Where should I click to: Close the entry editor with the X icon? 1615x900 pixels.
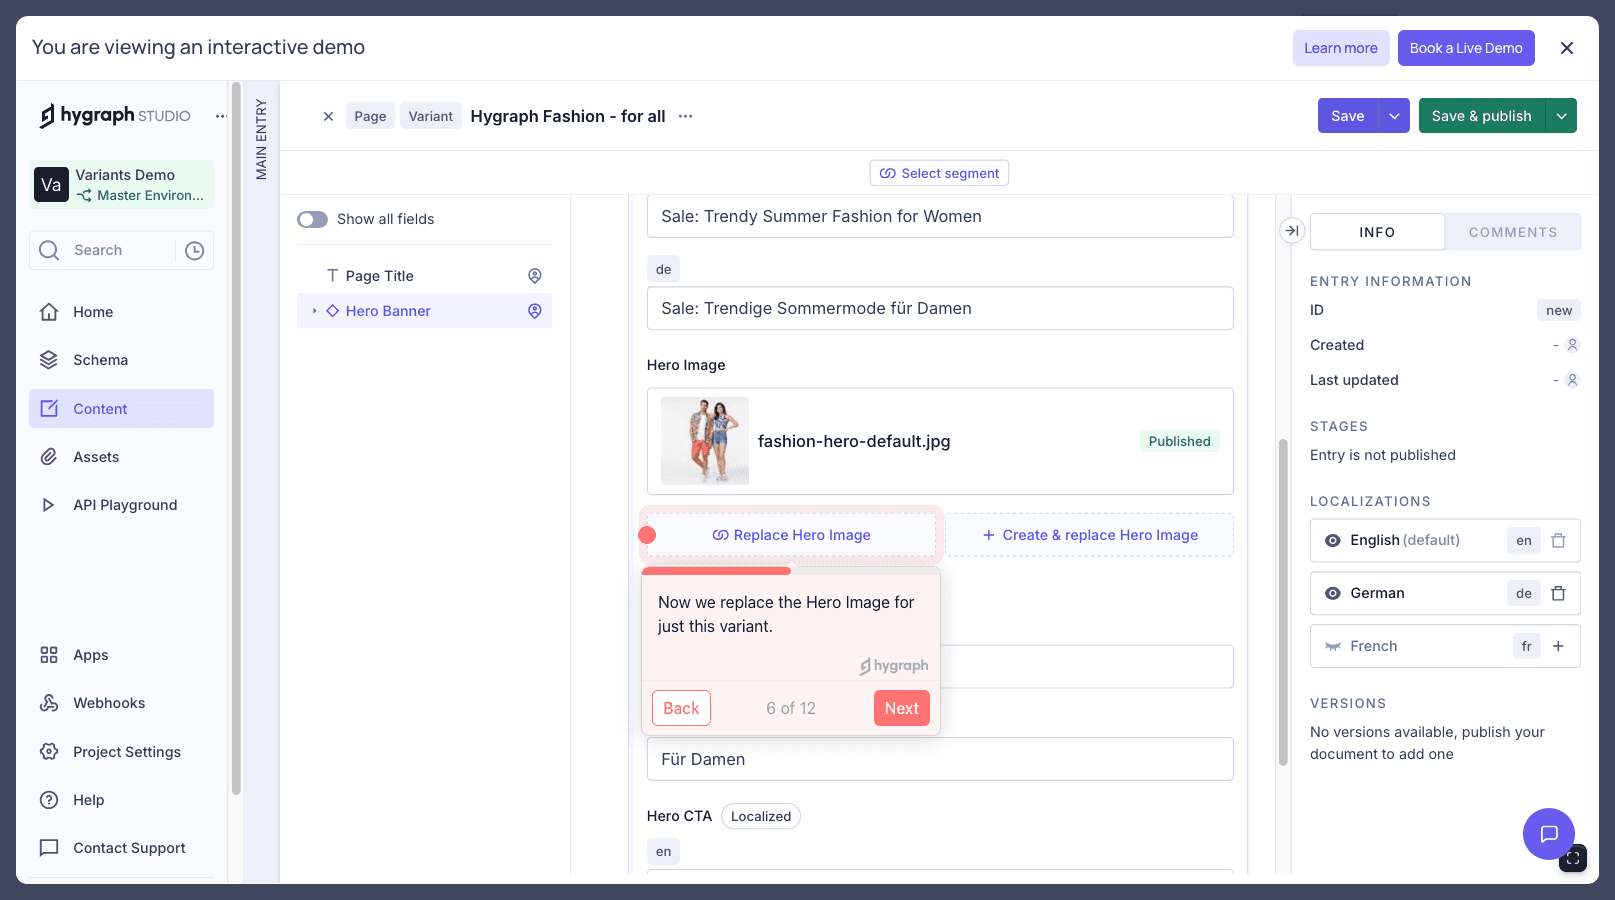(x=328, y=116)
